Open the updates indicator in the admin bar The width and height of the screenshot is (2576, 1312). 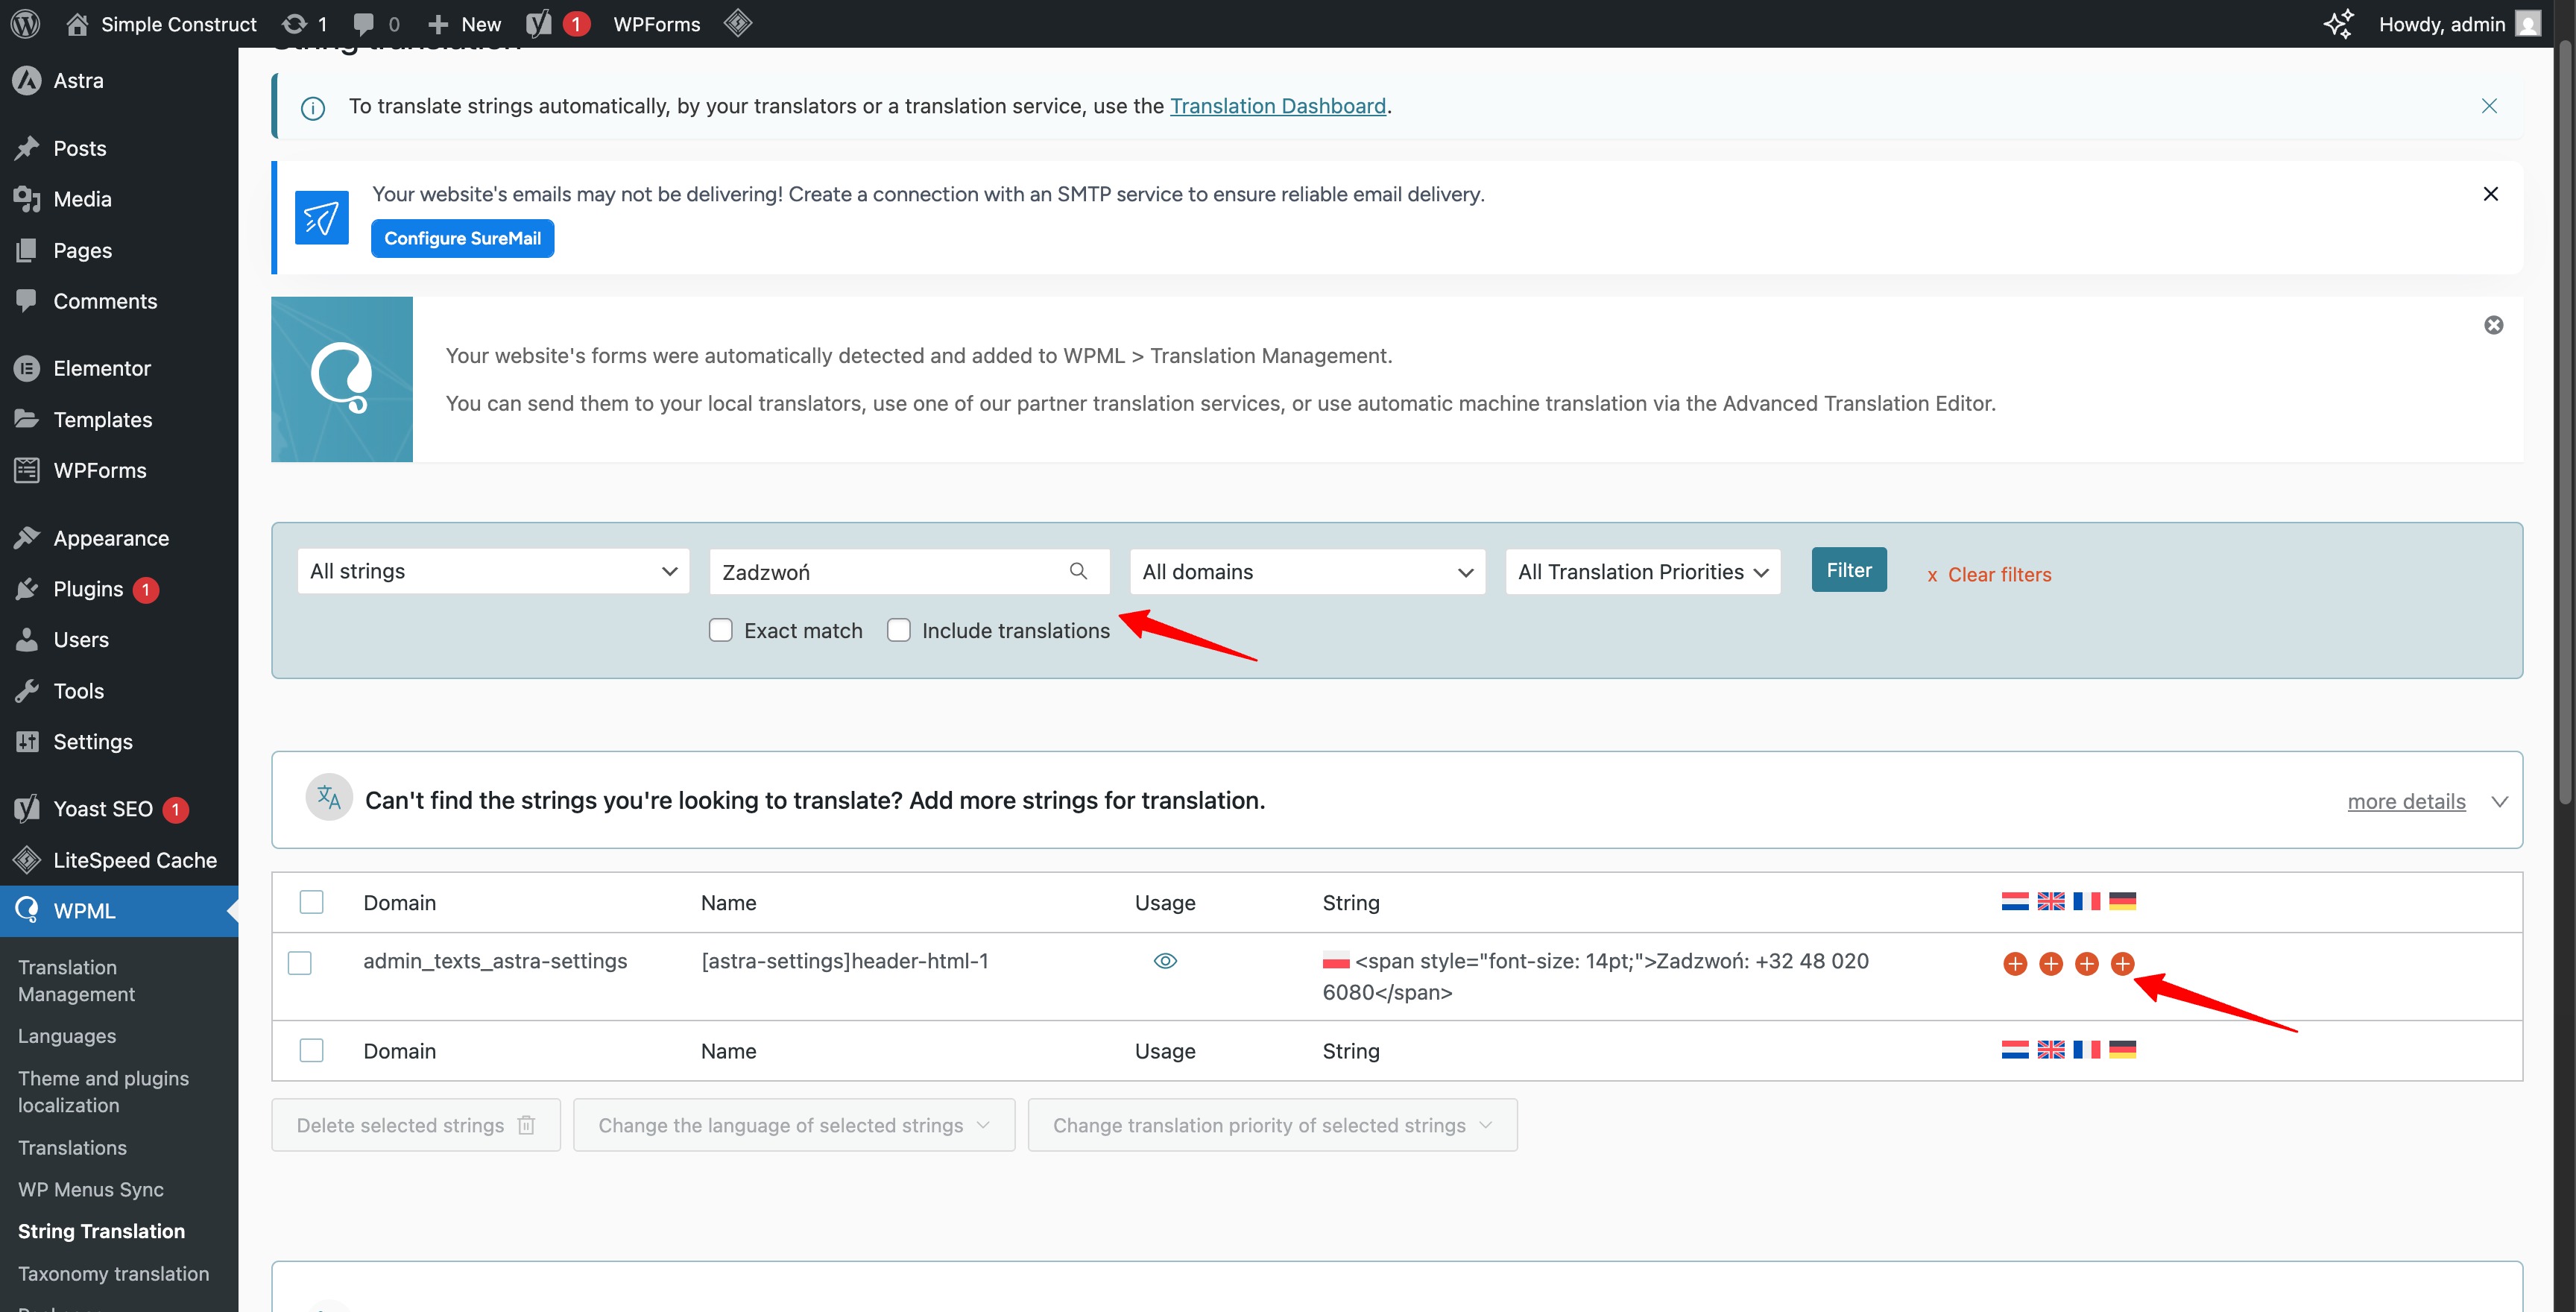click(305, 24)
